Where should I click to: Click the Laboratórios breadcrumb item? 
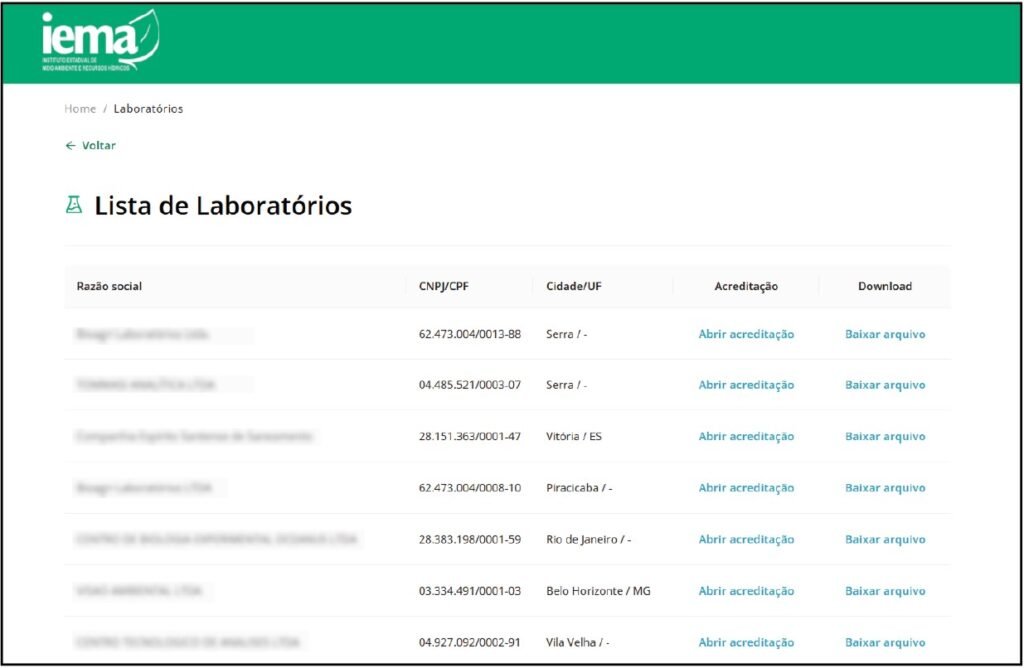click(x=148, y=109)
